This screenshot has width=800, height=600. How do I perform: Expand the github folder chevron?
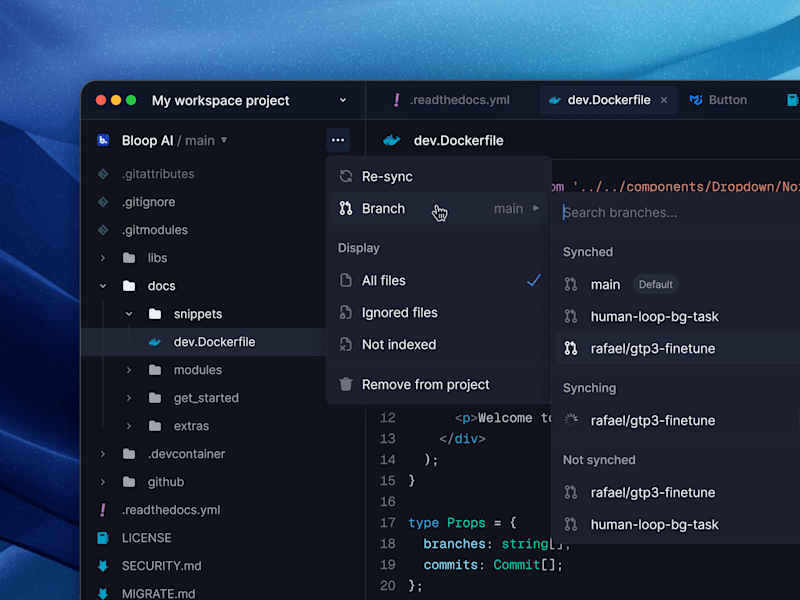[103, 482]
